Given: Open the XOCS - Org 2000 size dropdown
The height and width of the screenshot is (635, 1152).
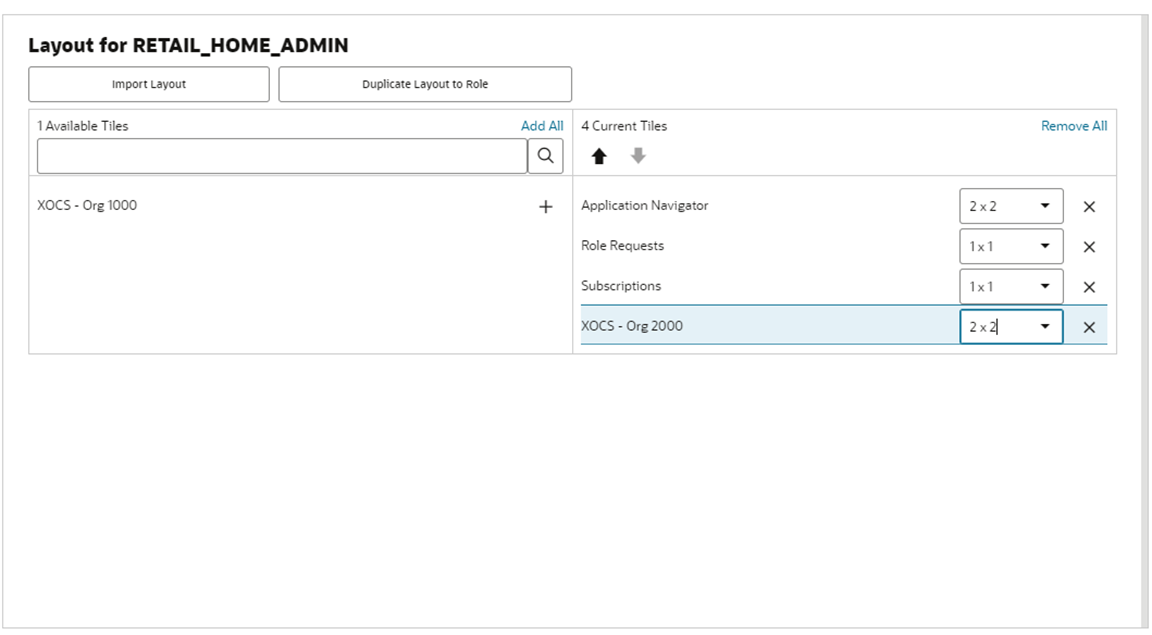Looking at the screenshot, I should (x=1046, y=326).
